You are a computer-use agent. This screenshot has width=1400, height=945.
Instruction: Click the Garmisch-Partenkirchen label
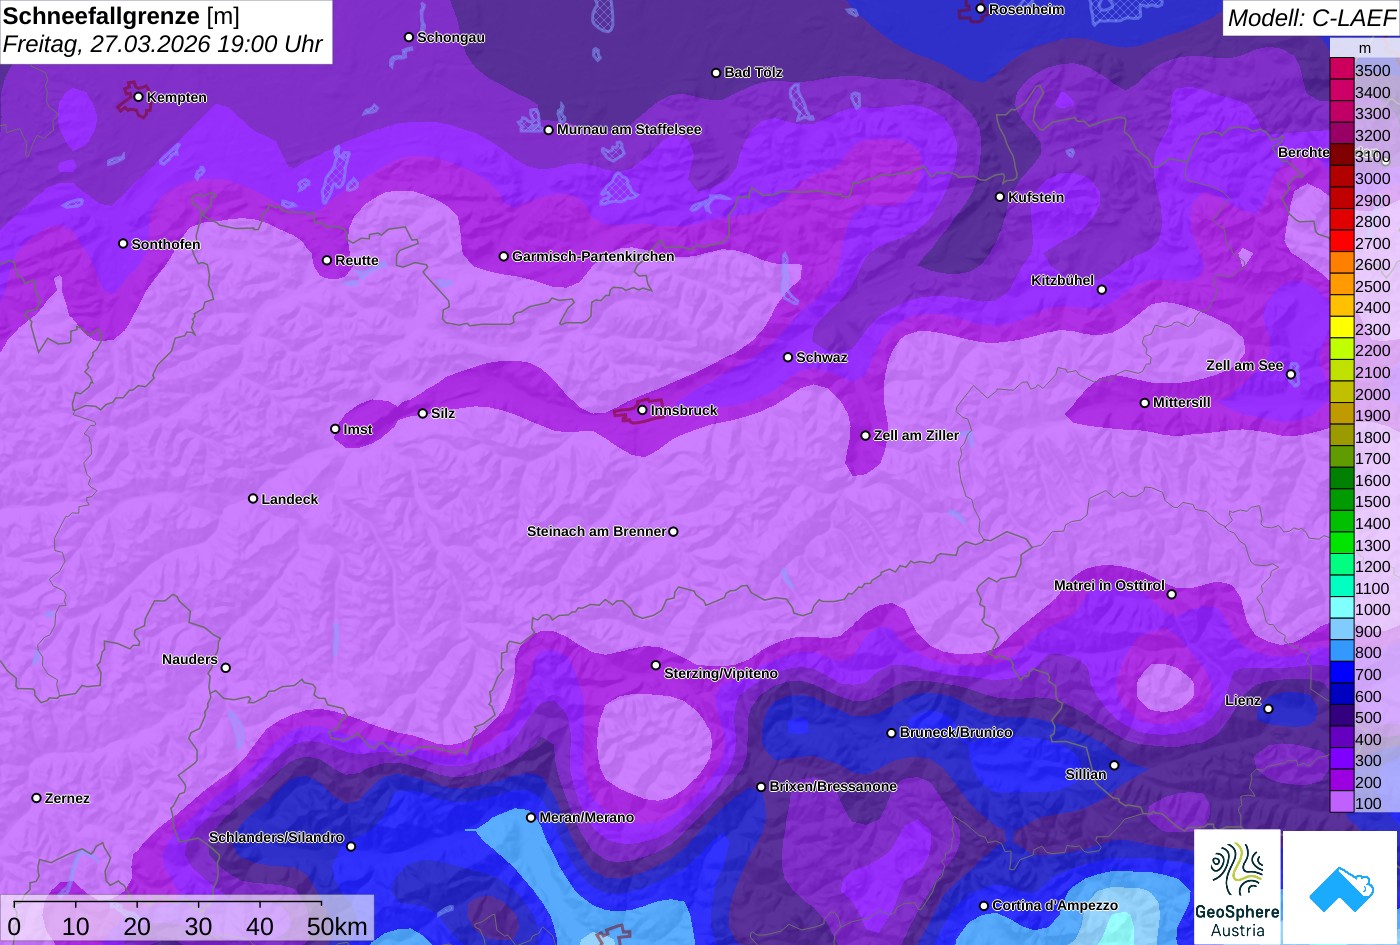pos(593,256)
